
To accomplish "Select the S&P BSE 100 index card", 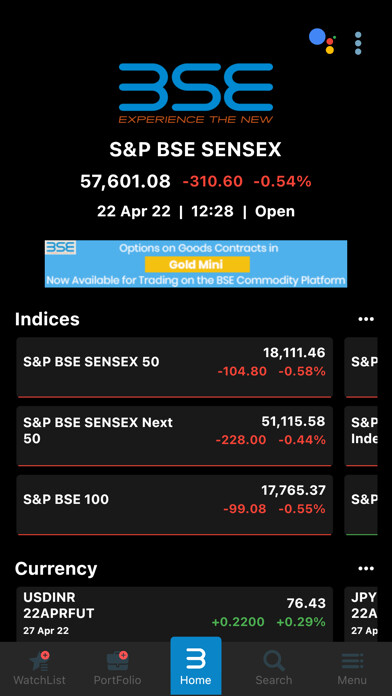I will [174, 505].
